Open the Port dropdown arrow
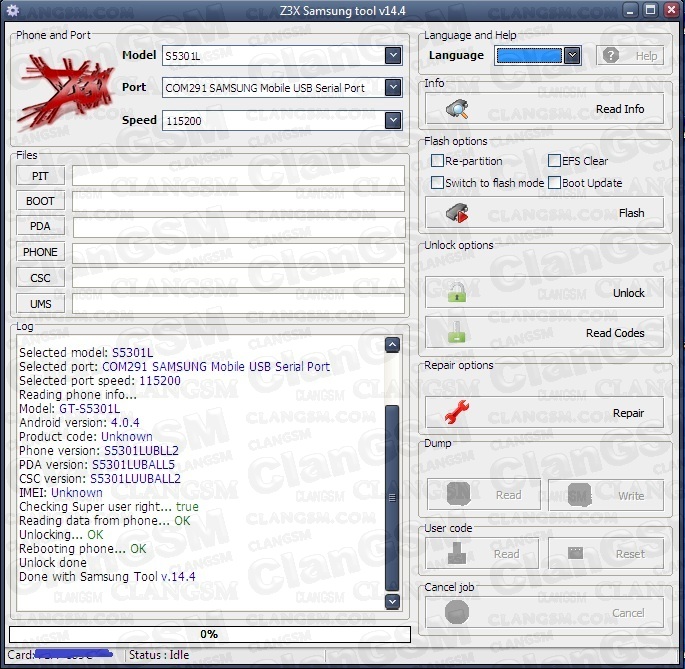The image size is (685, 669). tap(393, 87)
